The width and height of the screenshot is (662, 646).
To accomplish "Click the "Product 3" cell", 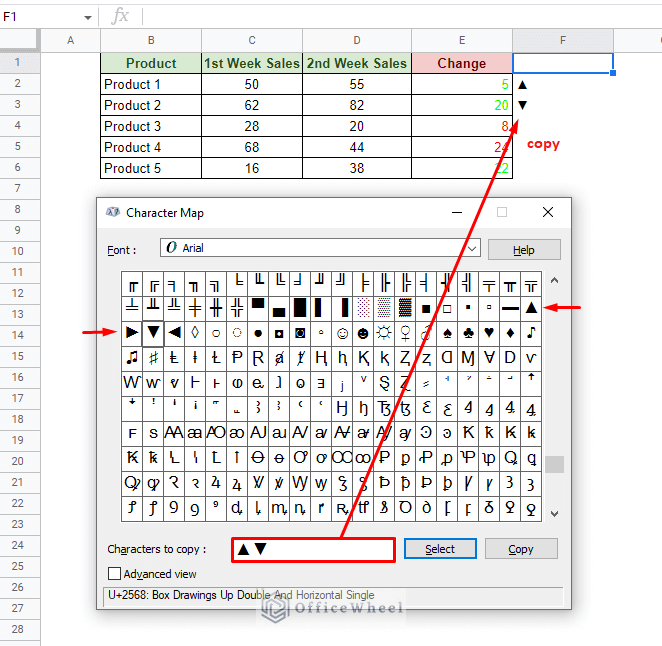I will (151, 126).
